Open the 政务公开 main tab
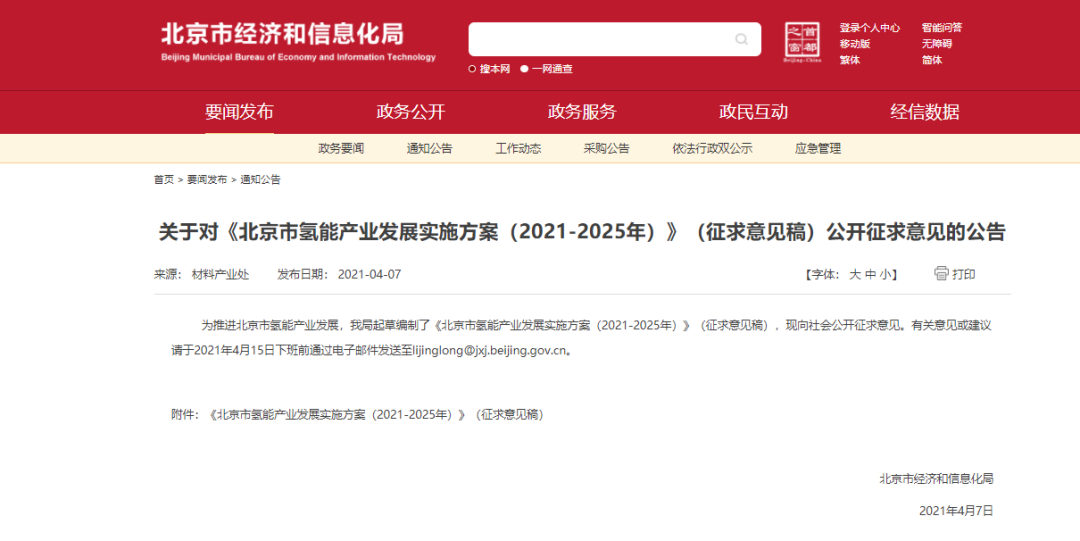The width and height of the screenshot is (1080, 541). 410,112
